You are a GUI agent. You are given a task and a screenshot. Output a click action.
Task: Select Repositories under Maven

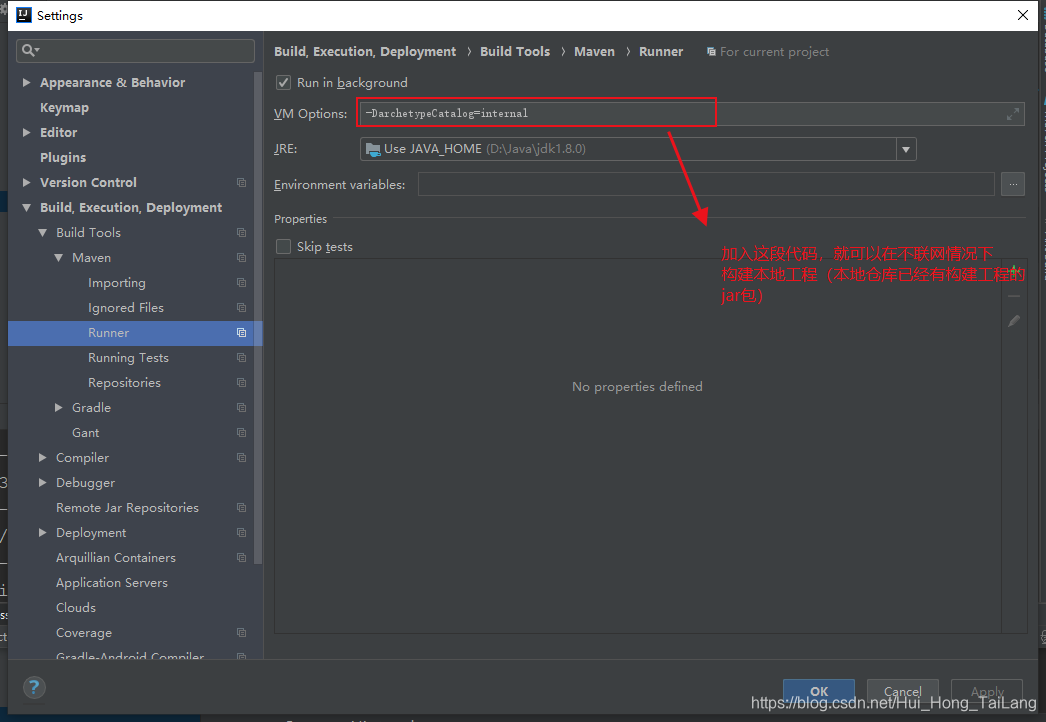124,382
